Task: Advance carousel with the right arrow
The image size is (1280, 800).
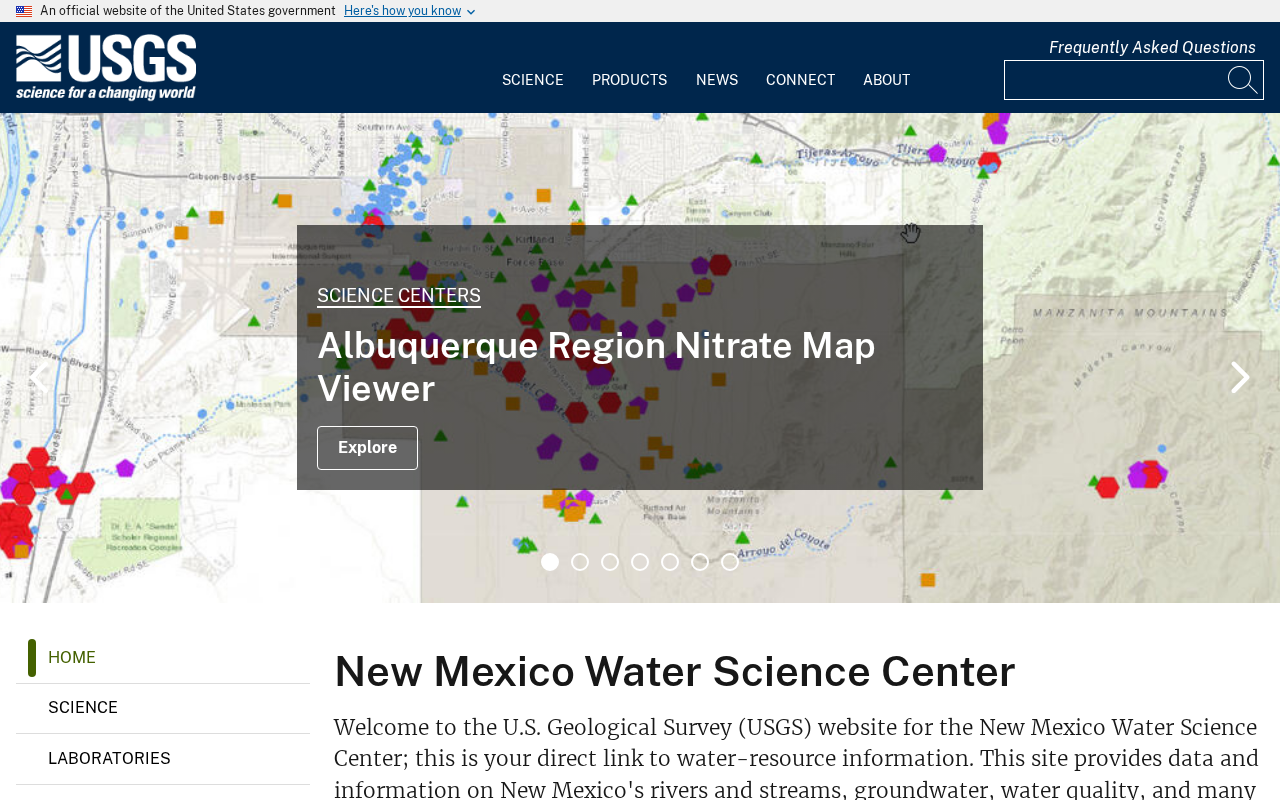Action: (x=1240, y=377)
